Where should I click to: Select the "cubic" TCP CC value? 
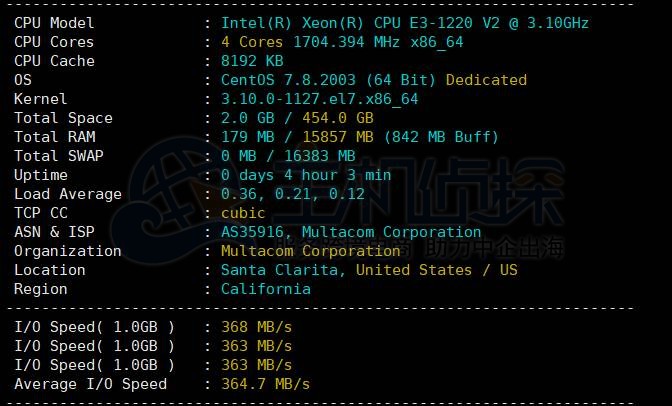(243, 213)
